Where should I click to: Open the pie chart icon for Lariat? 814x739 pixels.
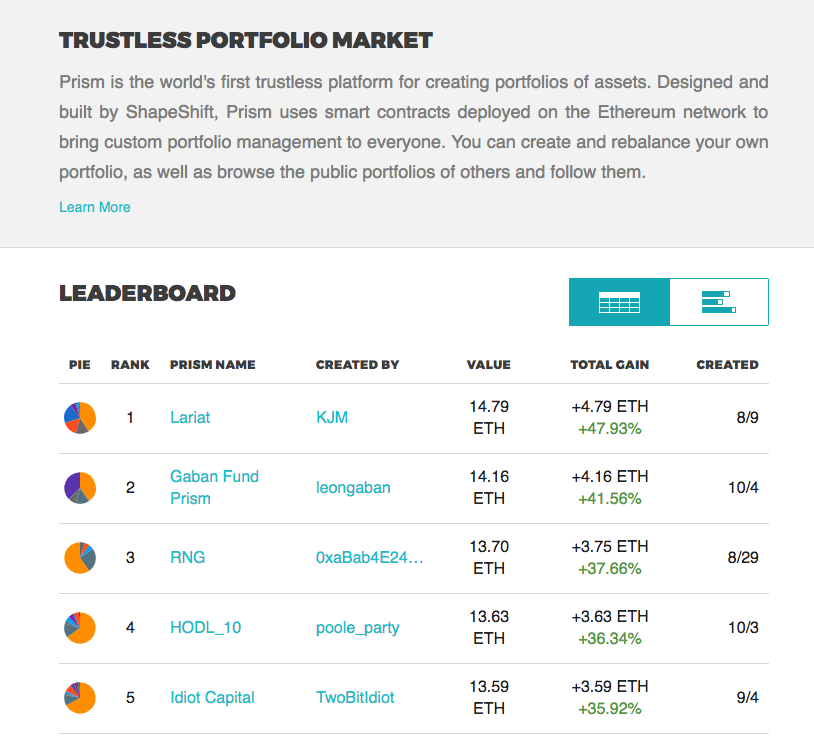79,417
